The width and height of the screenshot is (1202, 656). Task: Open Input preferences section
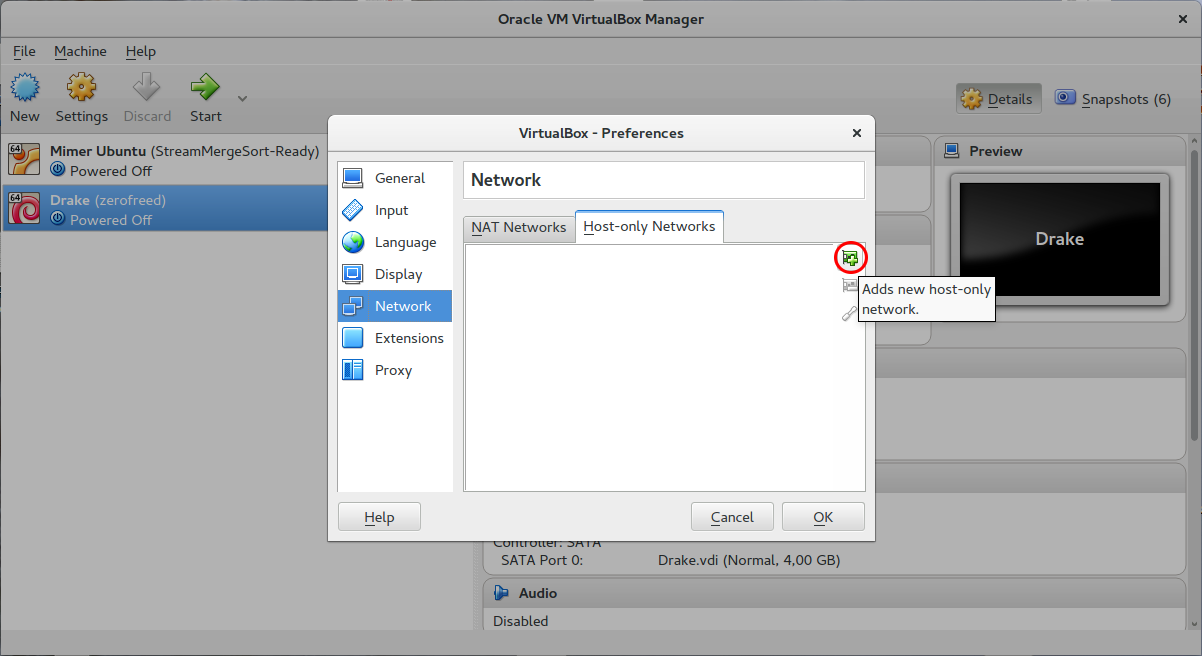[x=395, y=210]
